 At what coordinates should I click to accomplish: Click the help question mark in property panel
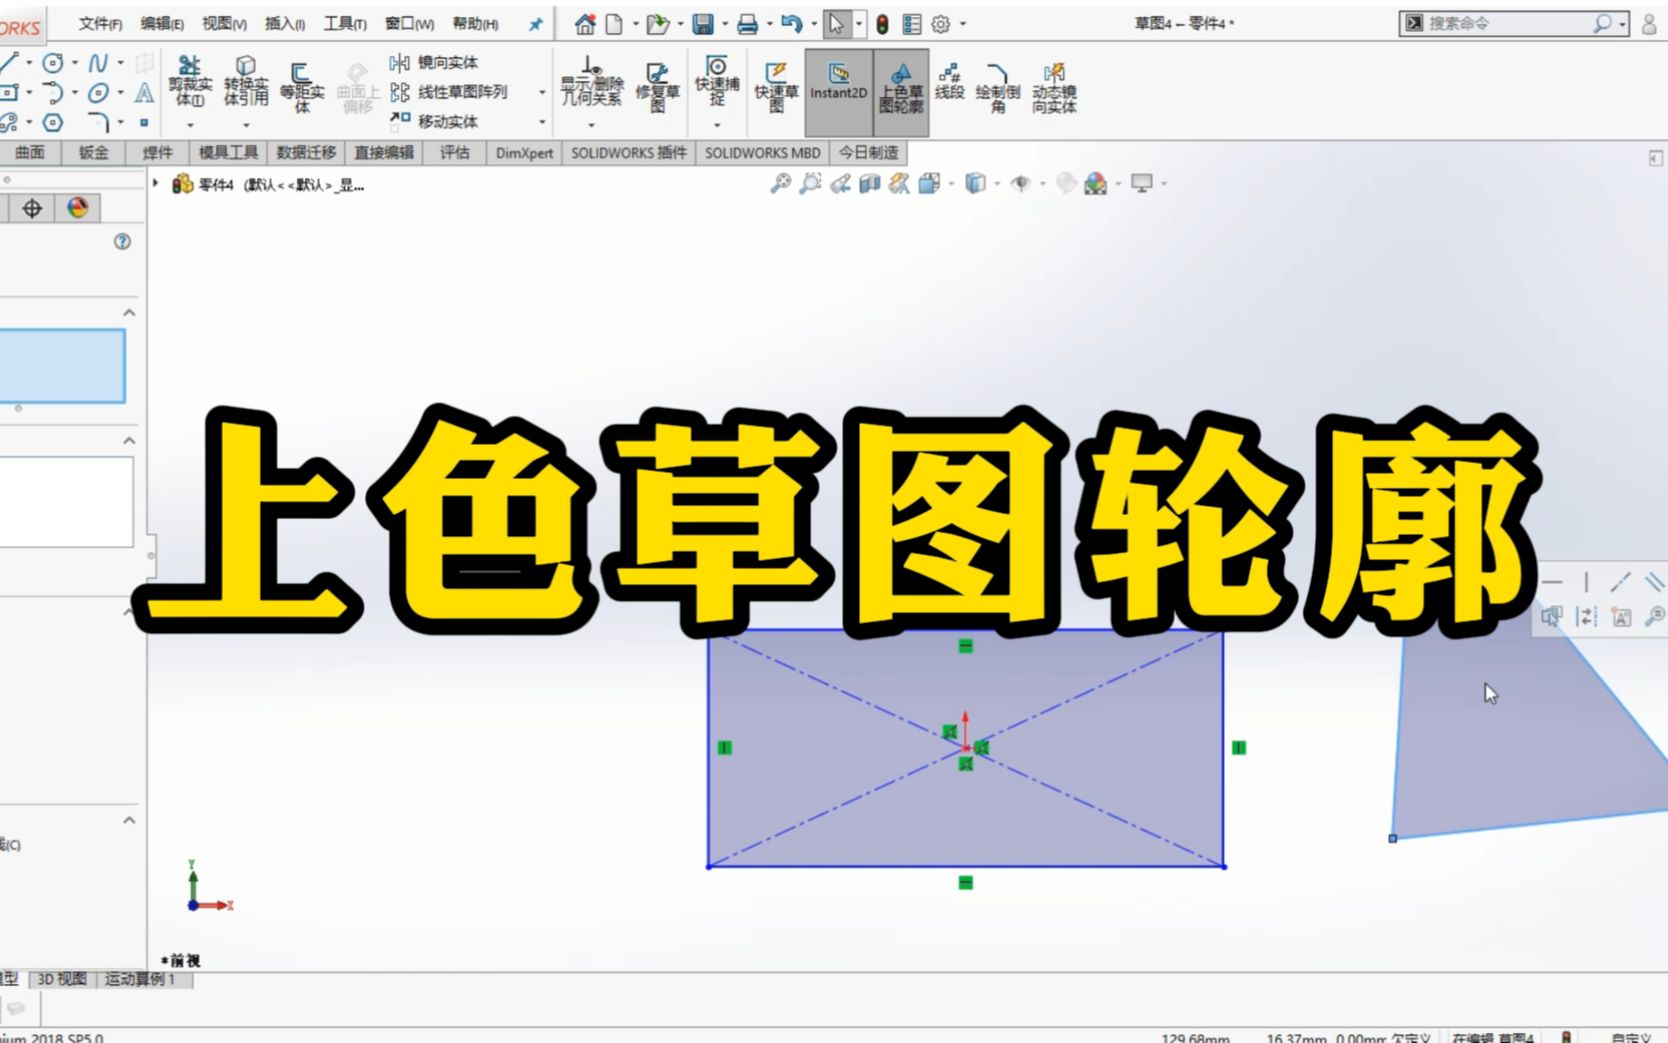pyautogui.click(x=122, y=241)
